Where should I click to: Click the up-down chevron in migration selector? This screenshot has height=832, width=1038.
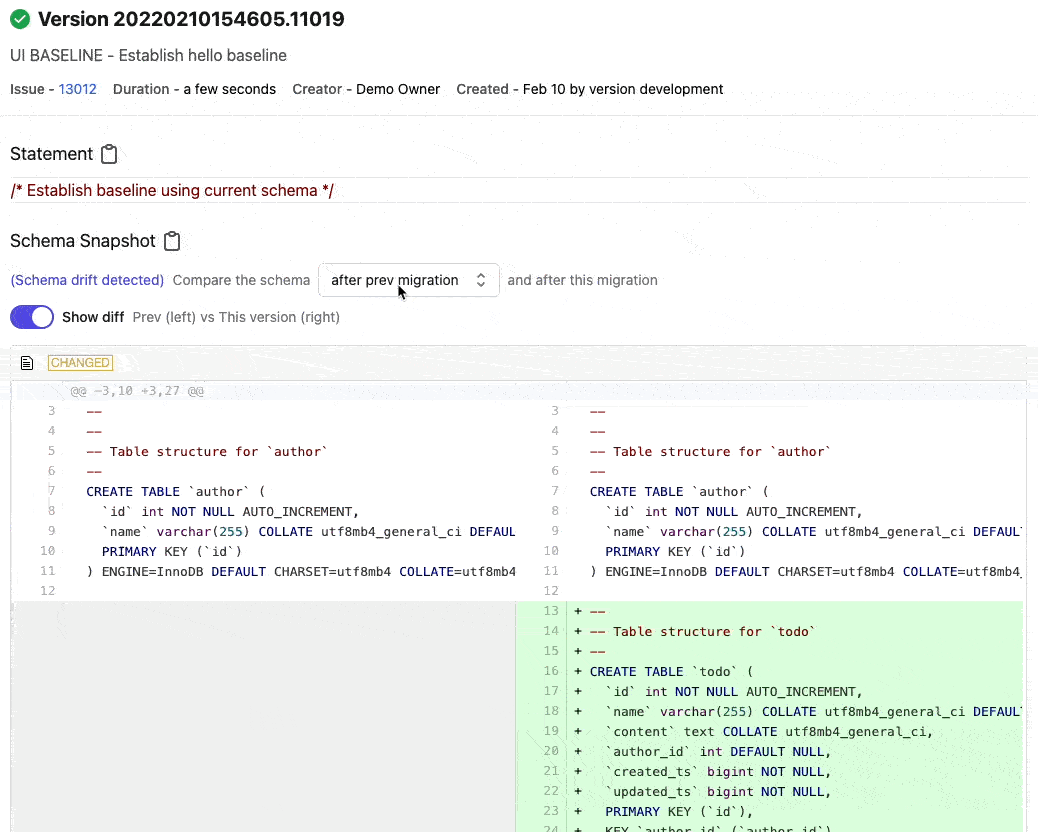[x=481, y=280]
